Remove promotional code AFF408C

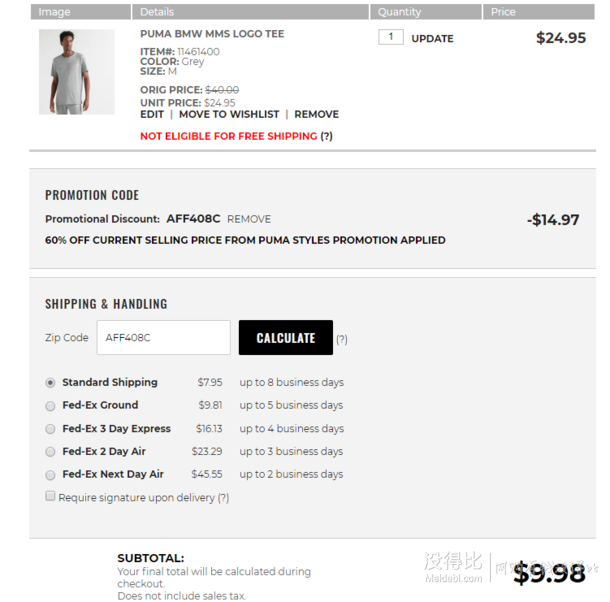coord(249,219)
